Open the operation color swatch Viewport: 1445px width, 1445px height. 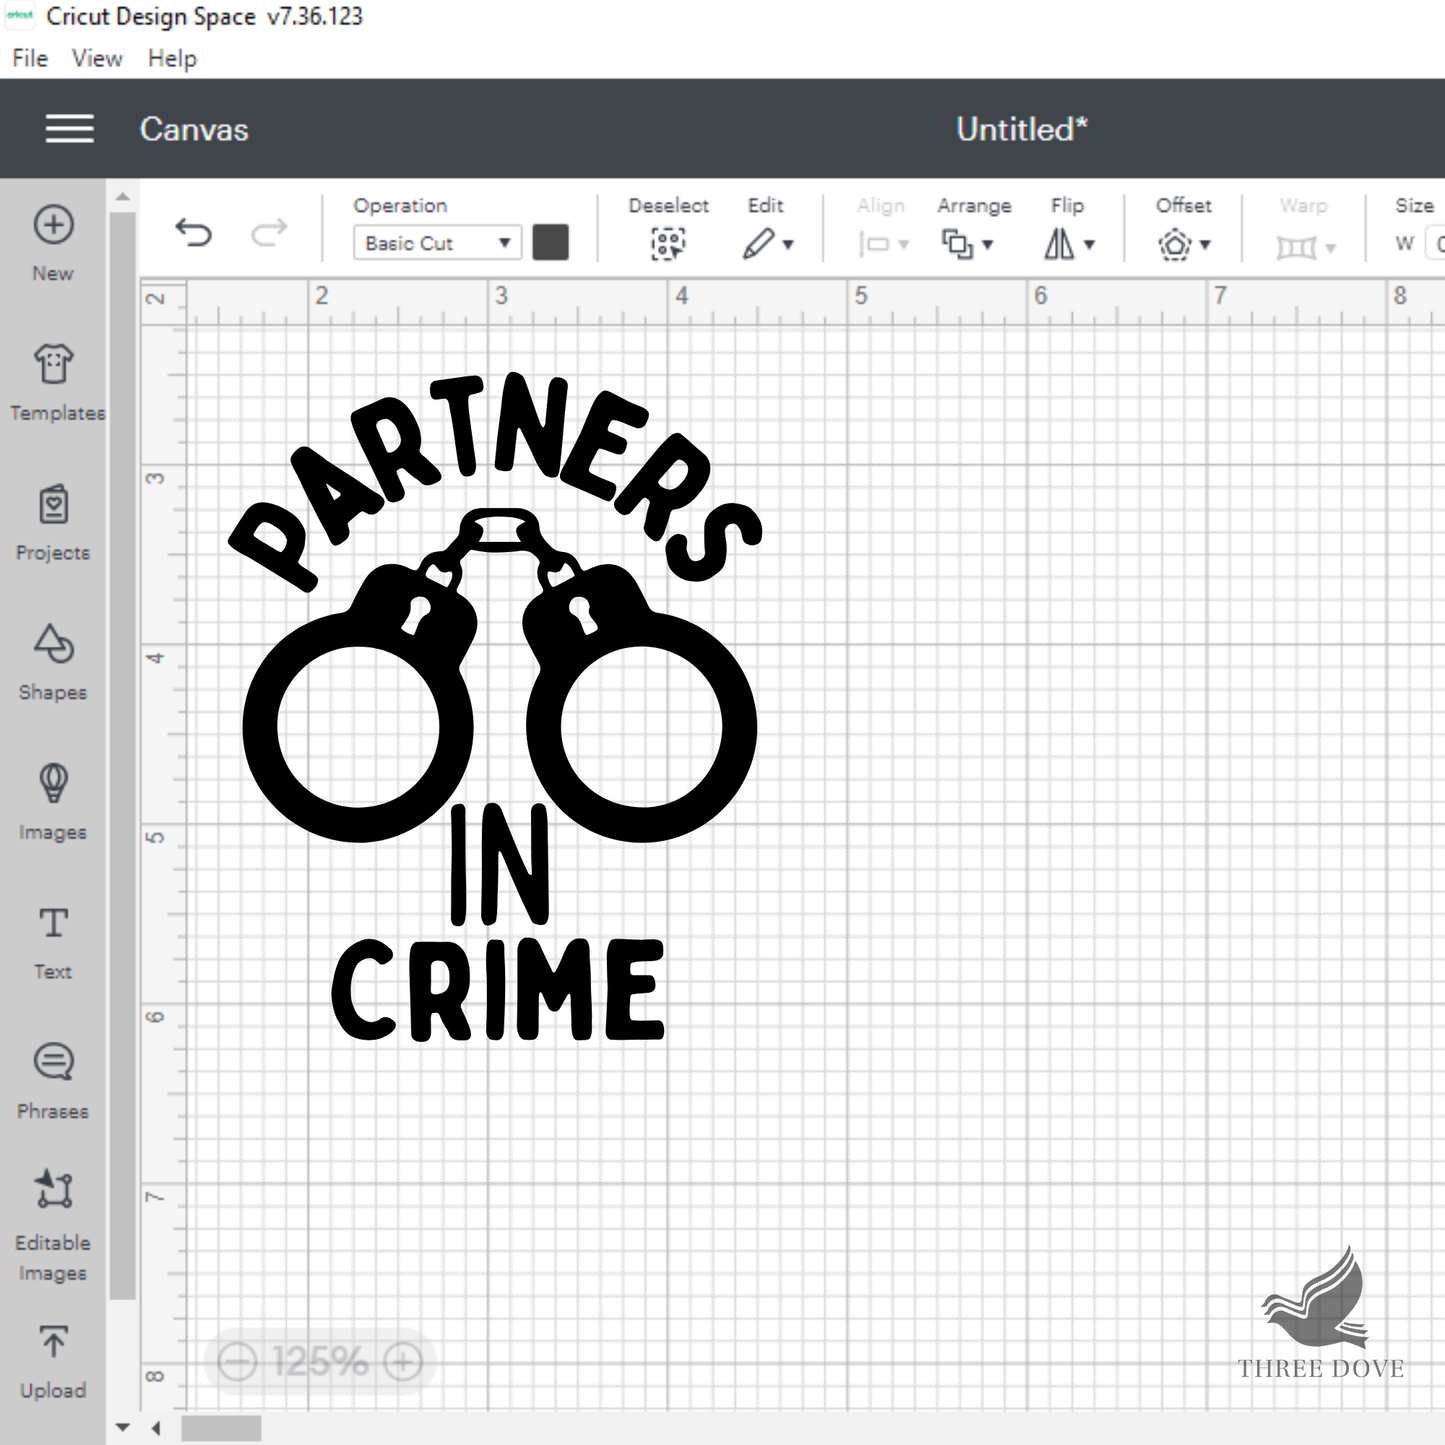tap(550, 242)
